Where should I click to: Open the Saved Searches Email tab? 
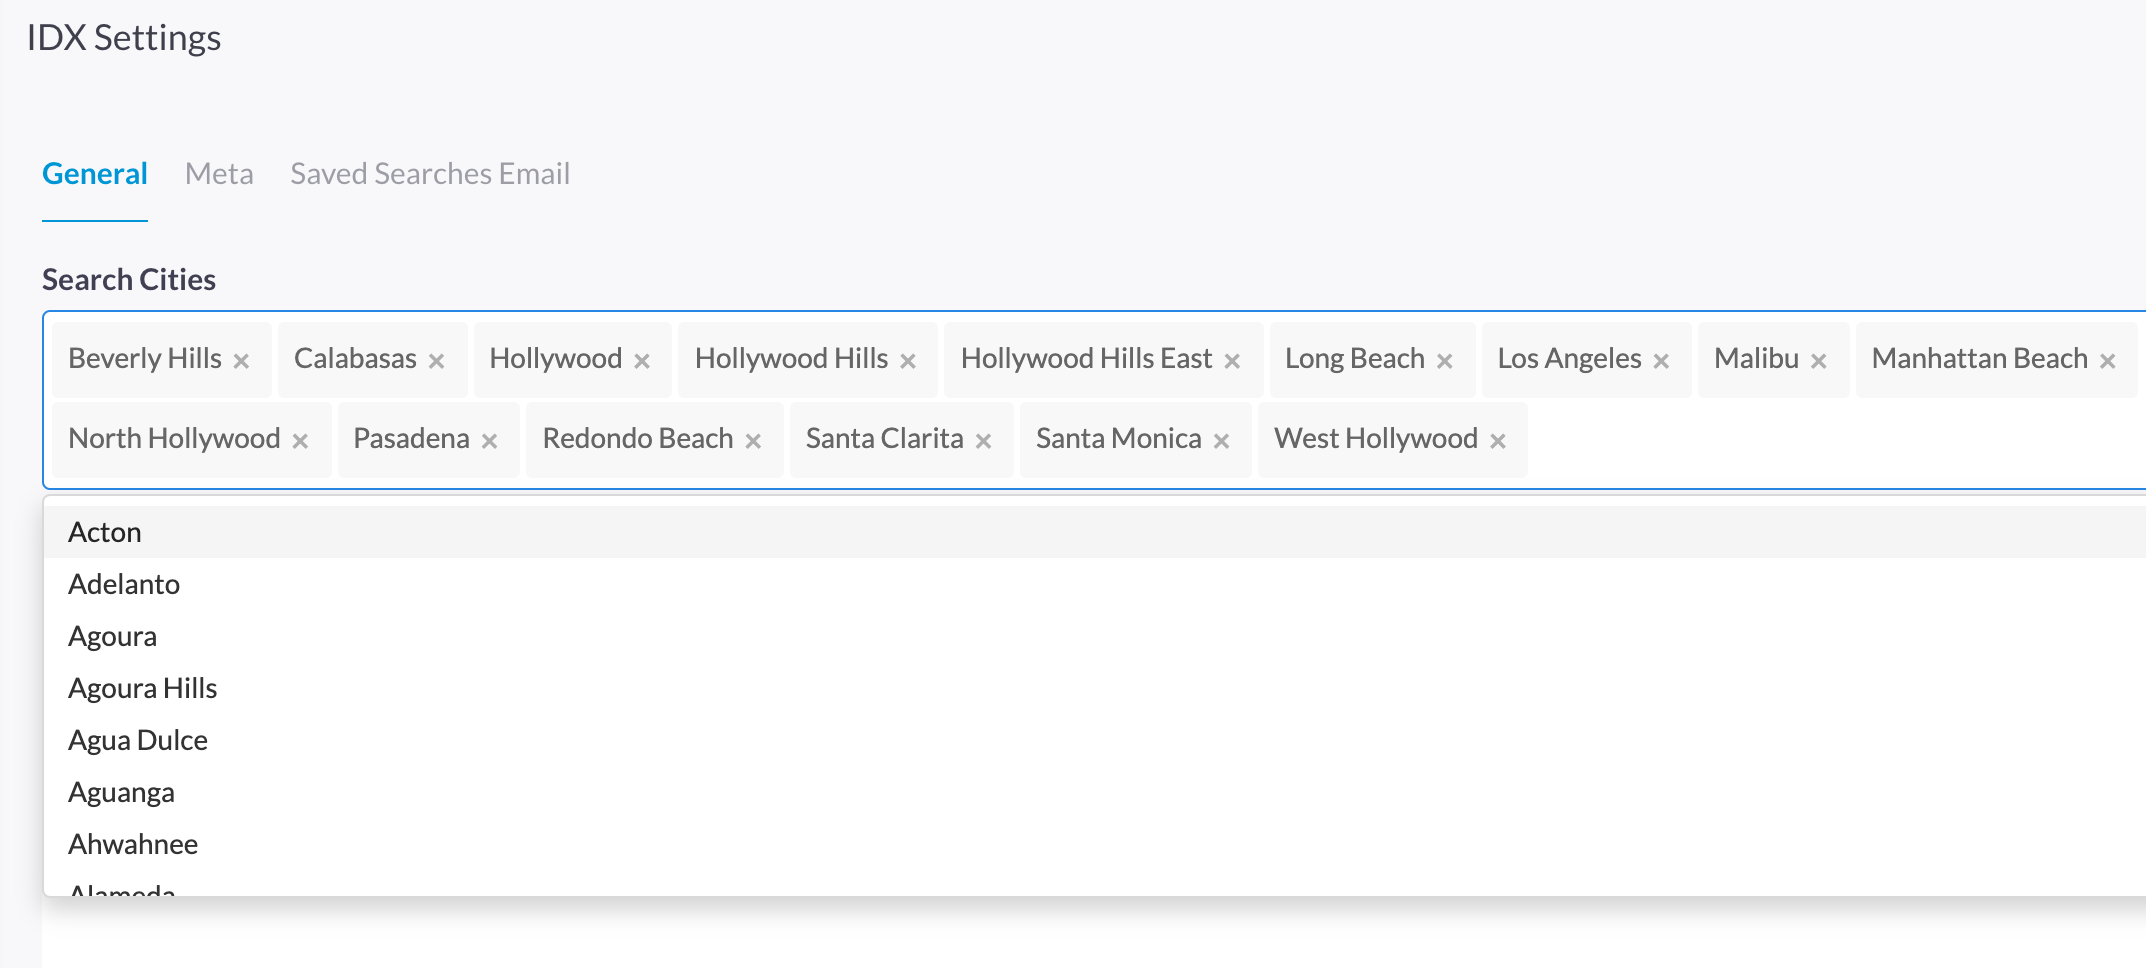[x=430, y=174]
